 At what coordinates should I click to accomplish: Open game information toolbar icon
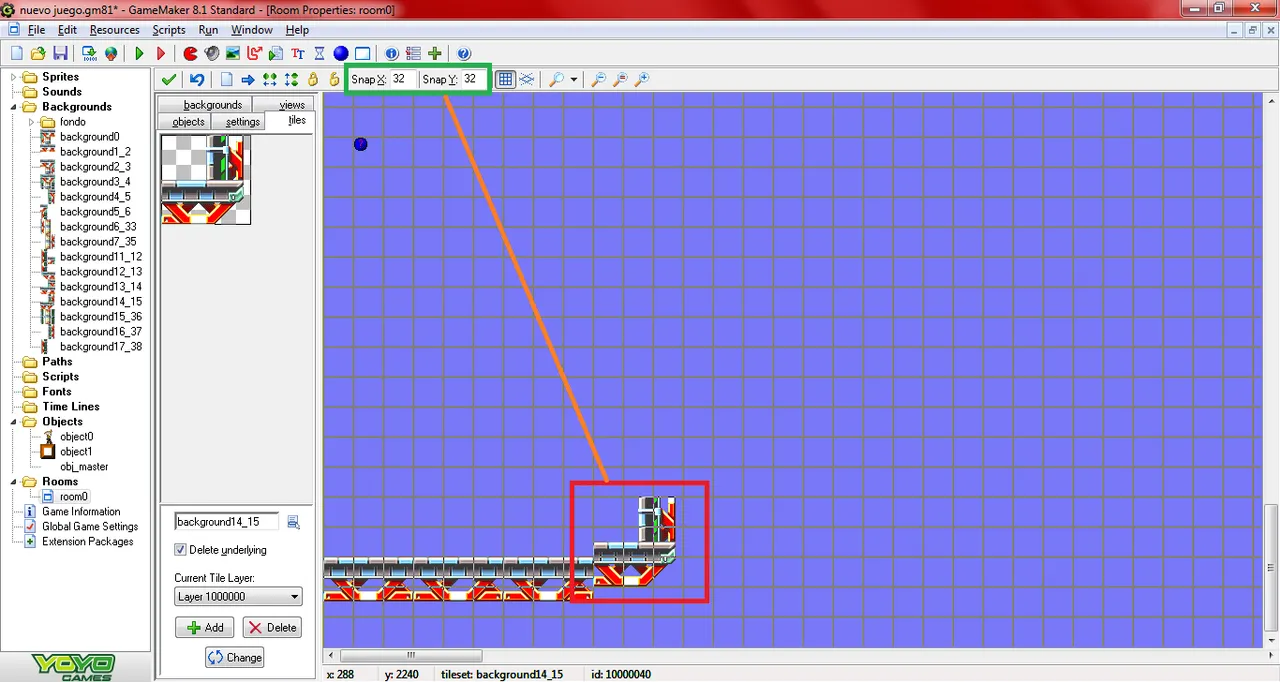(391, 53)
